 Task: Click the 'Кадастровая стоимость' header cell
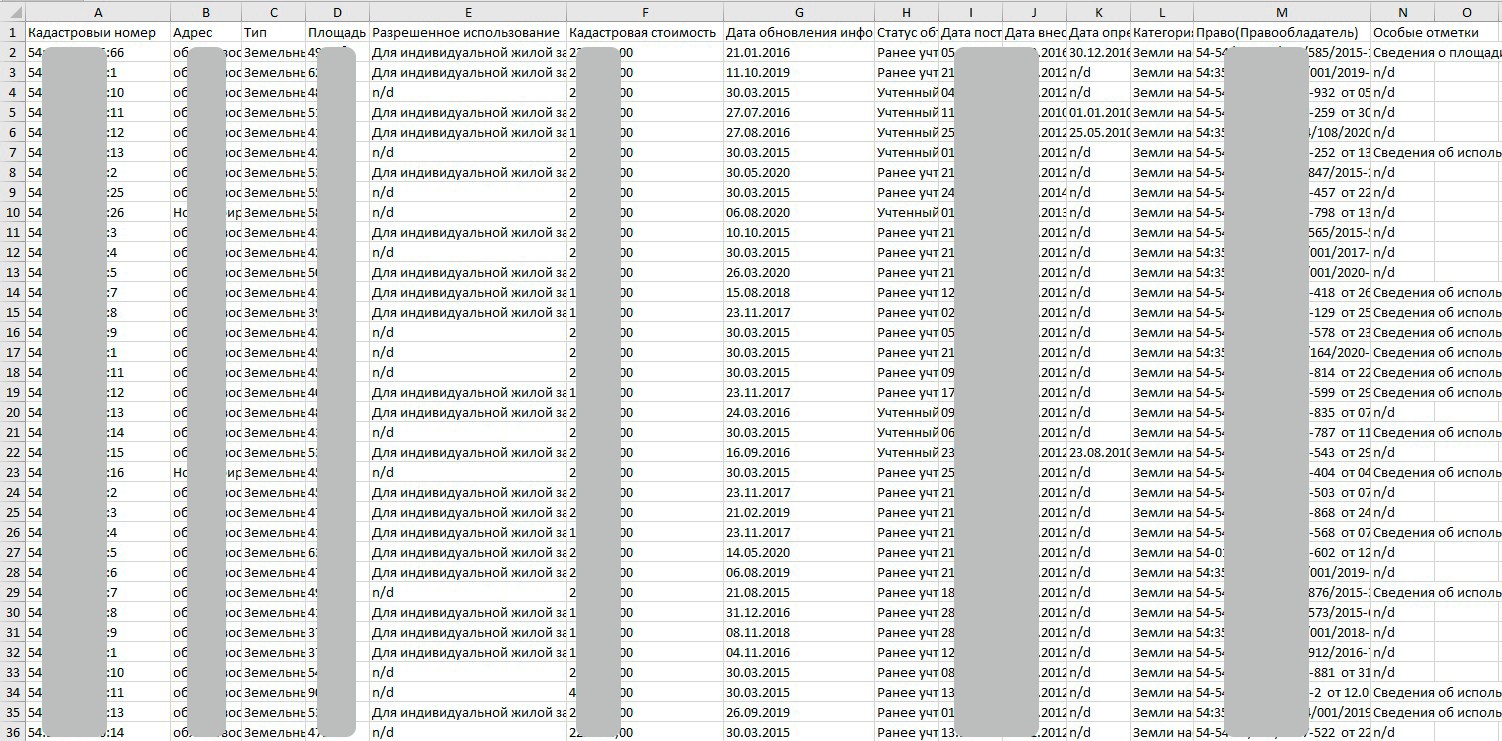pyautogui.click(x=645, y=32)
